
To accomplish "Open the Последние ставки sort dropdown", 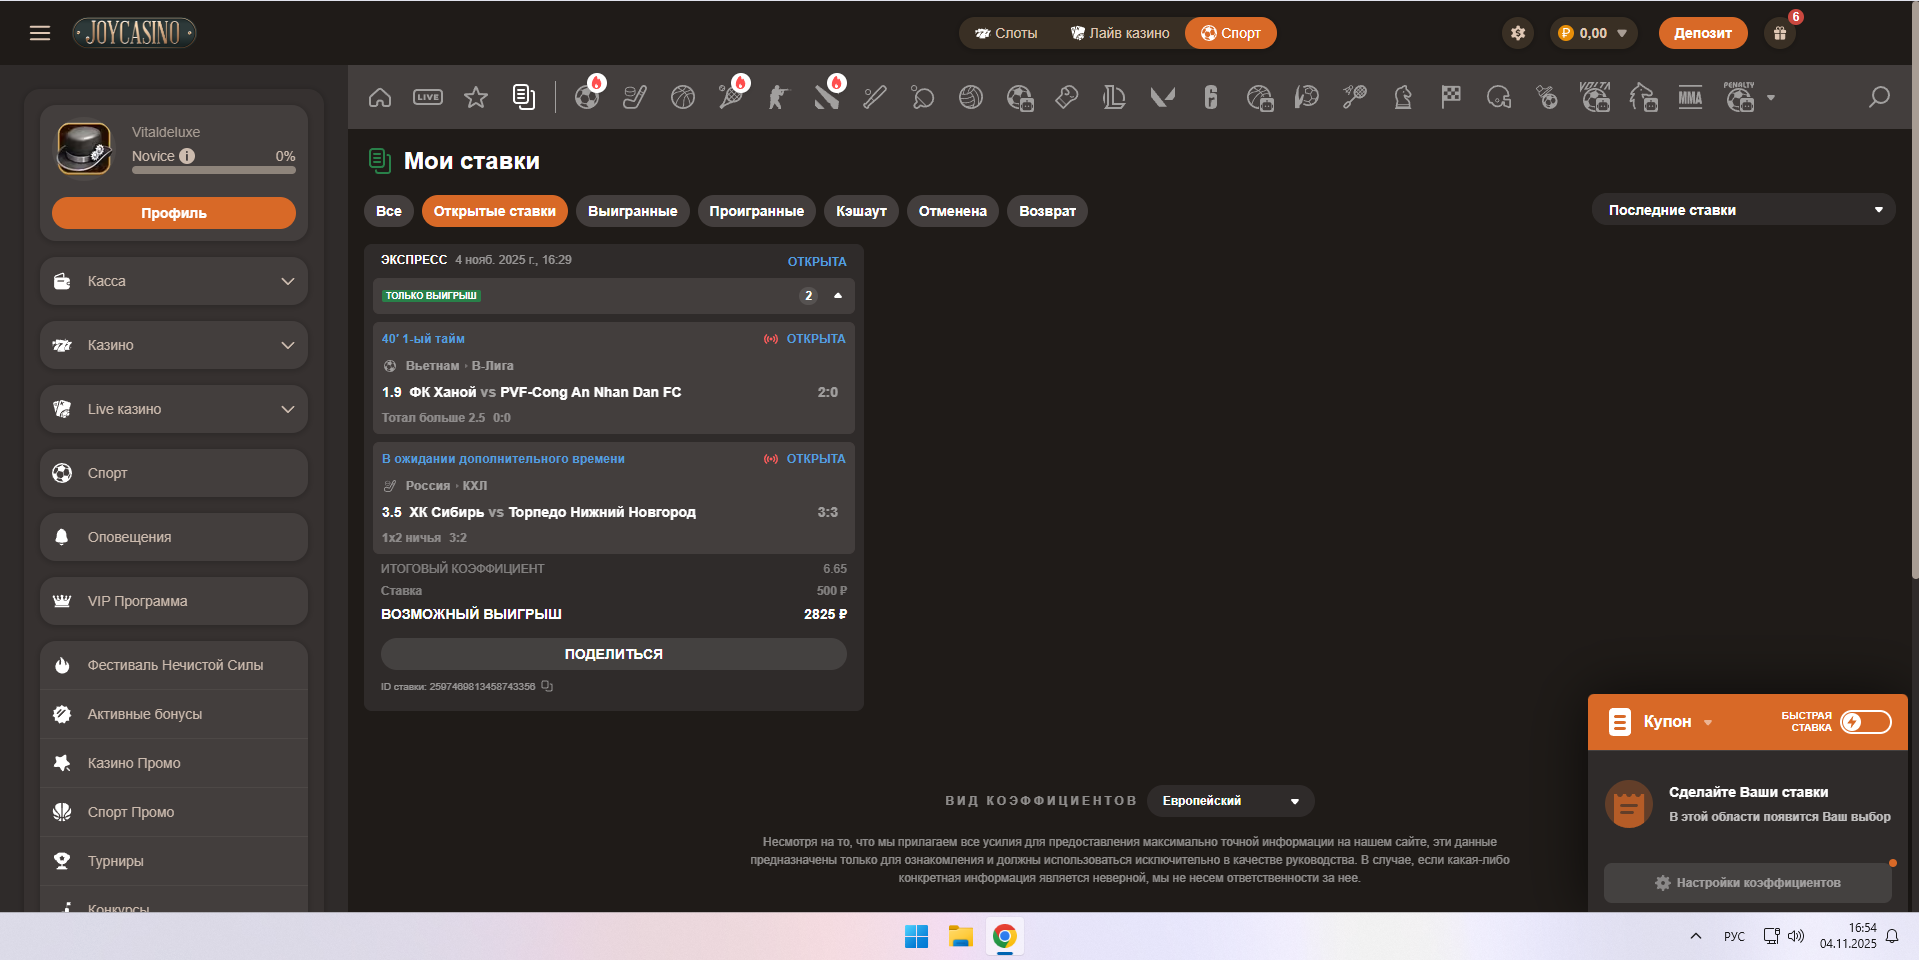I will coord(1743,210).
